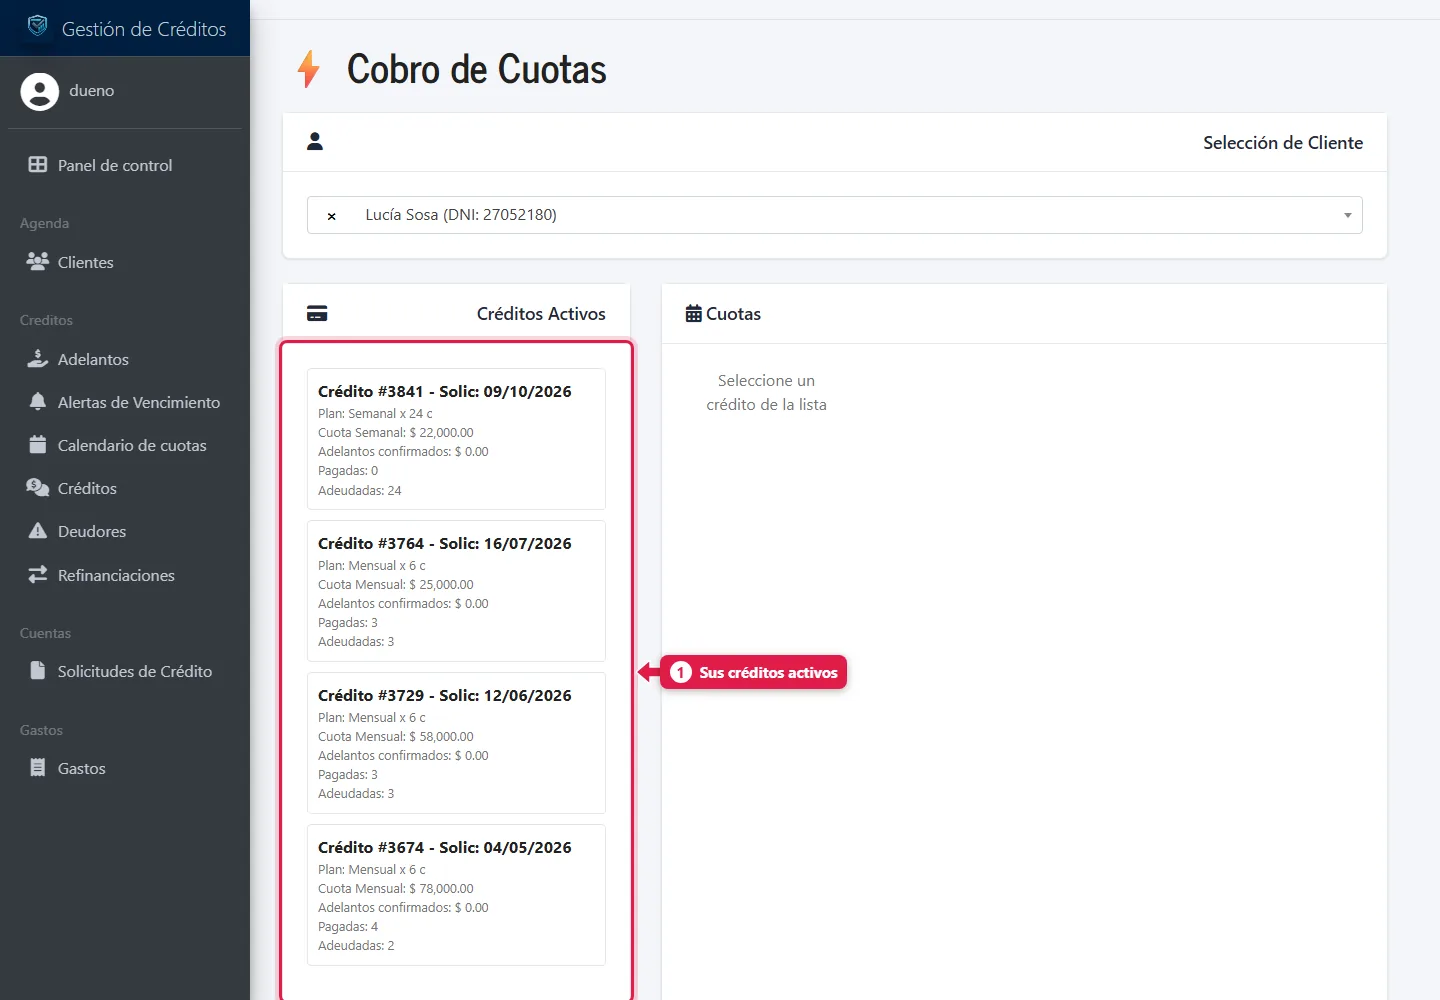This screenshot has height=1000, width=1440.
Task: Open Solicitudes de Crédito
Action: 125,671
